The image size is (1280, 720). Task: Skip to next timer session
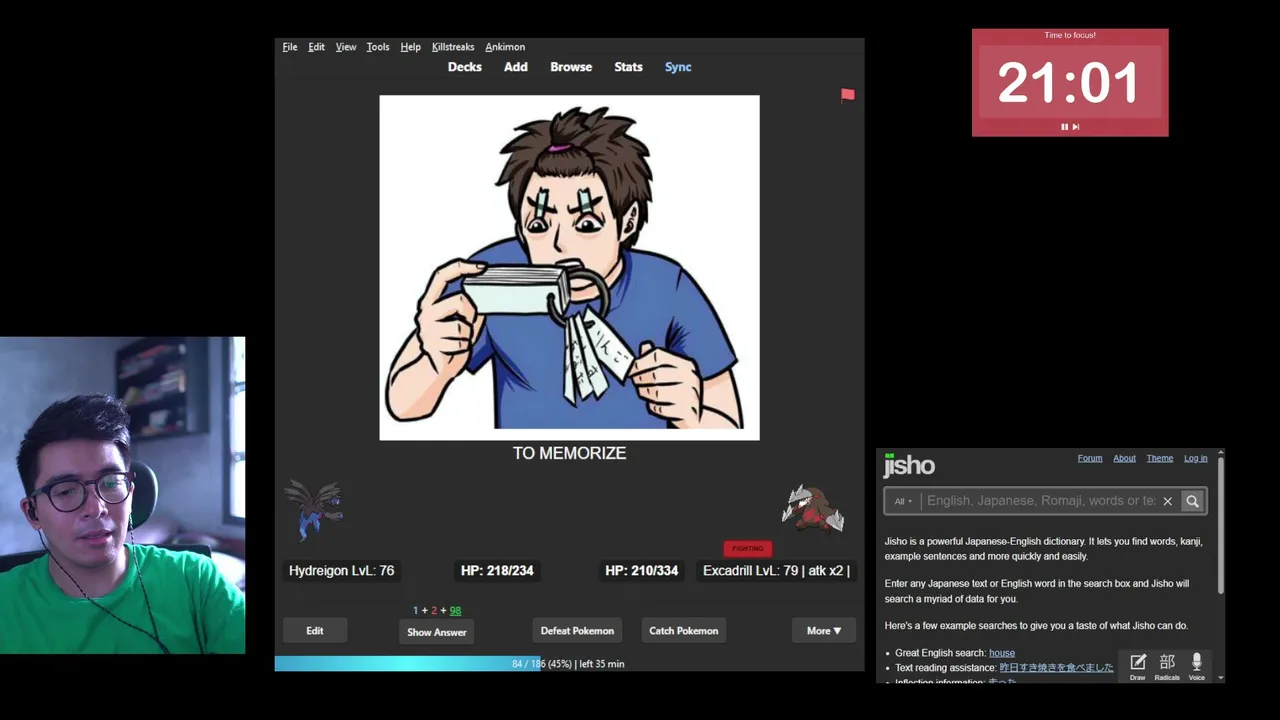click(1076, 127)
